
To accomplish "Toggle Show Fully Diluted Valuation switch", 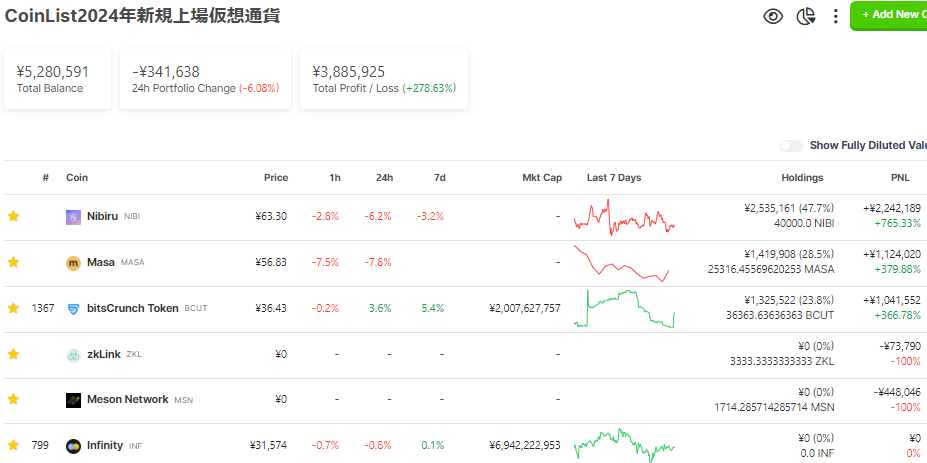I will [792, 145].
